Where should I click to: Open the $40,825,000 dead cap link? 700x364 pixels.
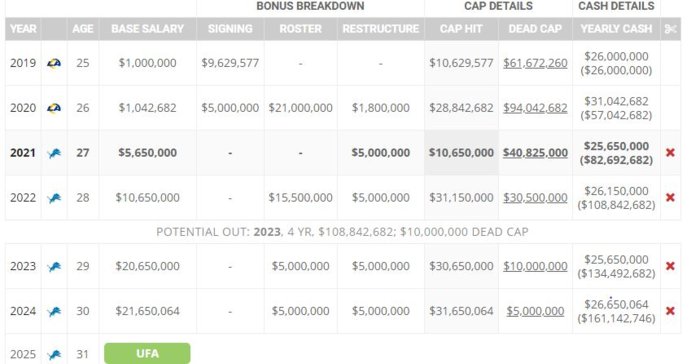coord(535,153)
